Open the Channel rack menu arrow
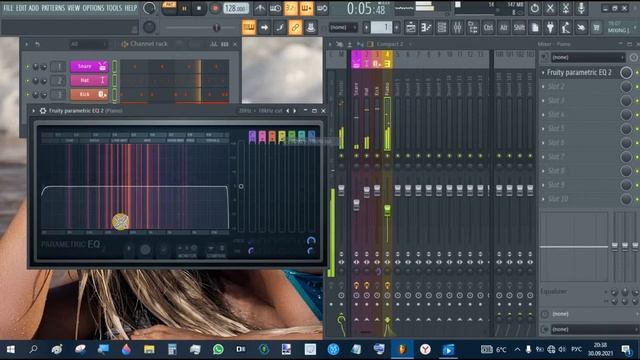The height and width of the screenshot is (360, 640). [27, 44]
